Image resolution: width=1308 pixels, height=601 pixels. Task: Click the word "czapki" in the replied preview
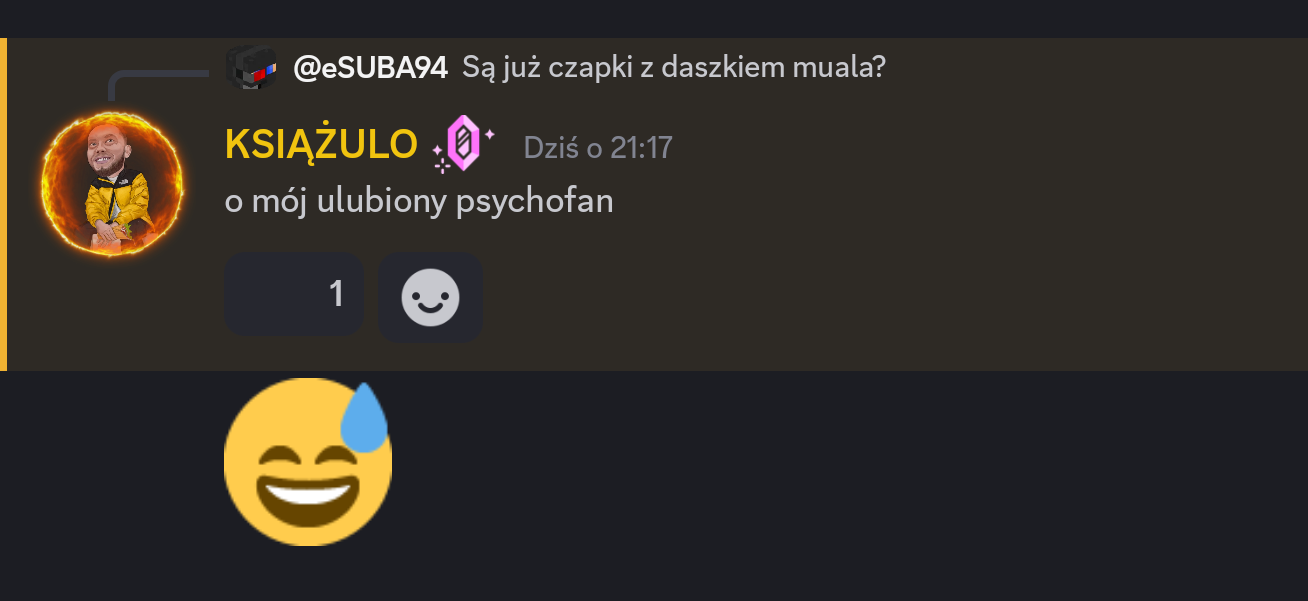point(575,68)
